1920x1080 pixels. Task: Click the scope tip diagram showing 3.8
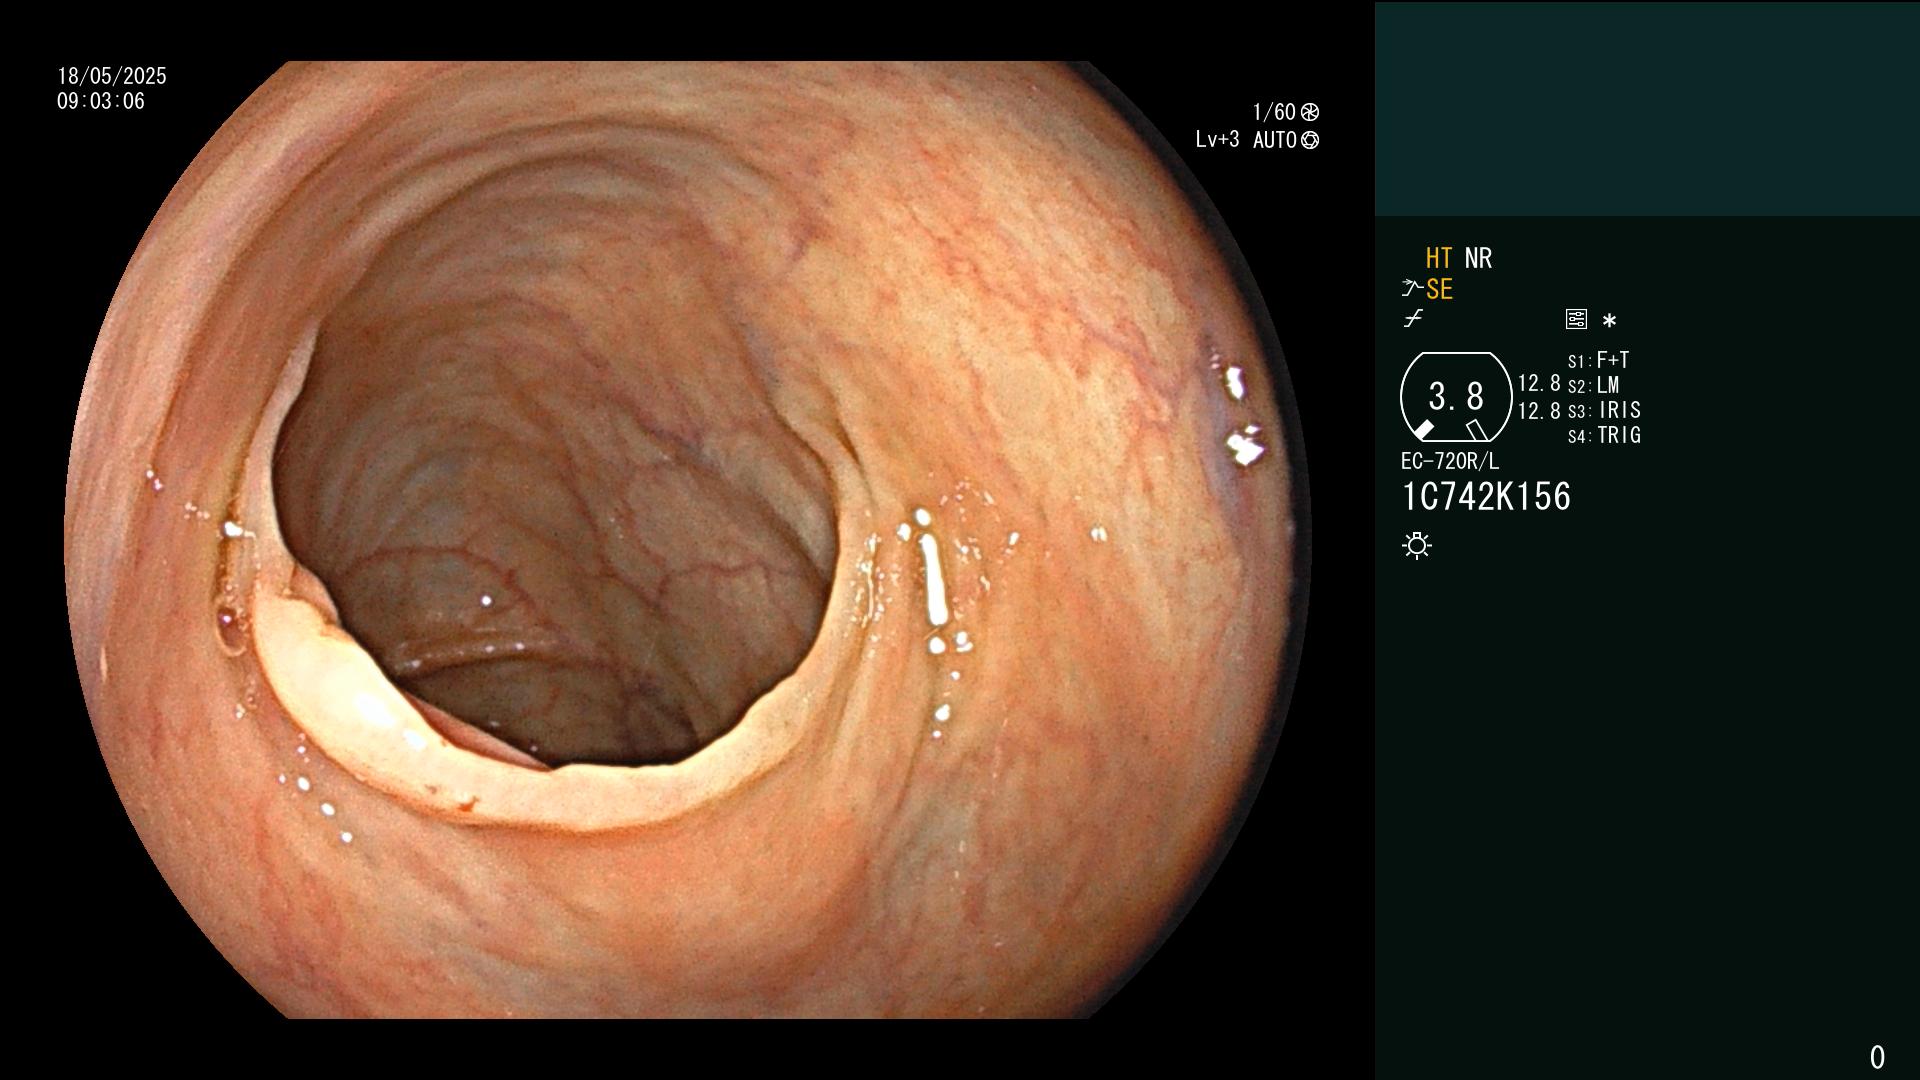click(x=1456, y=397)
